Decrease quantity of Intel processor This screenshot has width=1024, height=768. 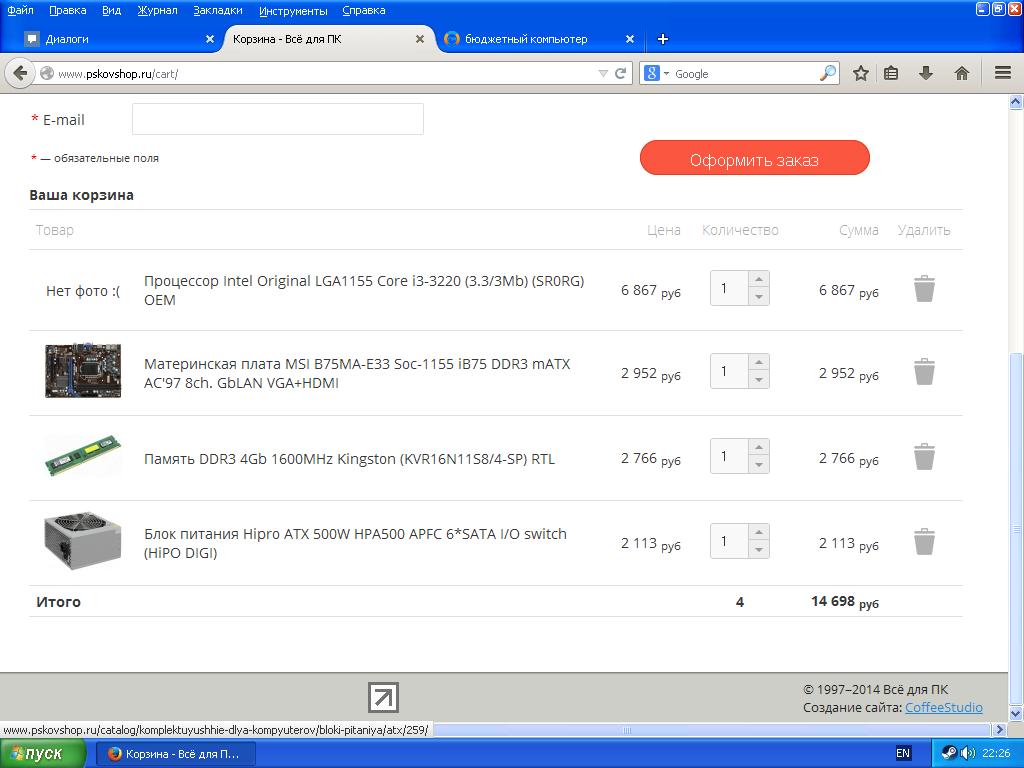click(x=759, y=297)
